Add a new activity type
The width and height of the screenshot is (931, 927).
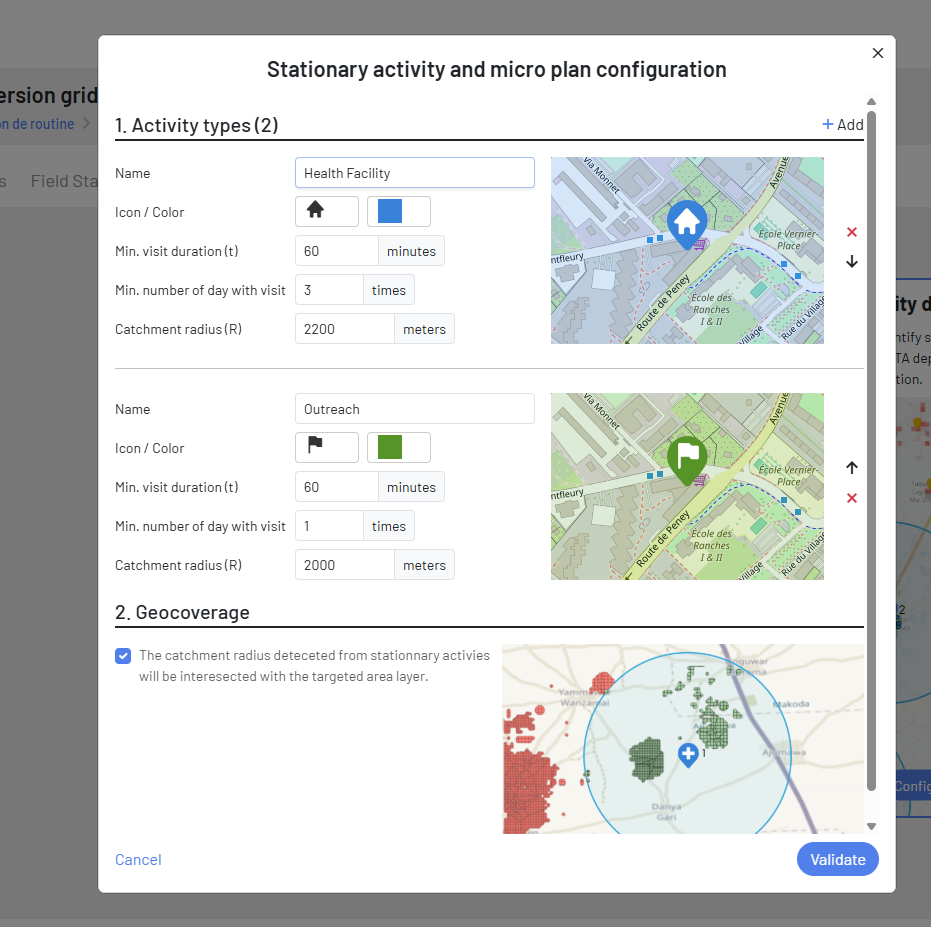[843, 125]
